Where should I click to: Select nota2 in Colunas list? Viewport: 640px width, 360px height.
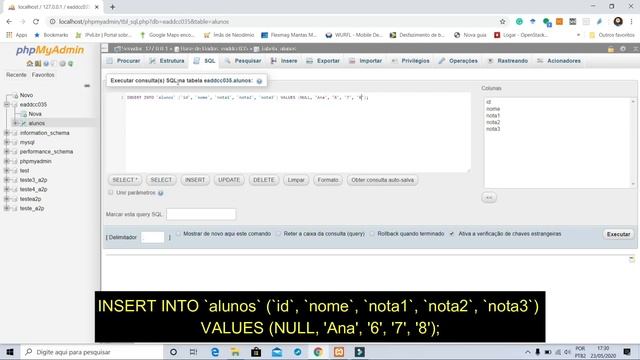pyautogui.click(x=493, y=122)
